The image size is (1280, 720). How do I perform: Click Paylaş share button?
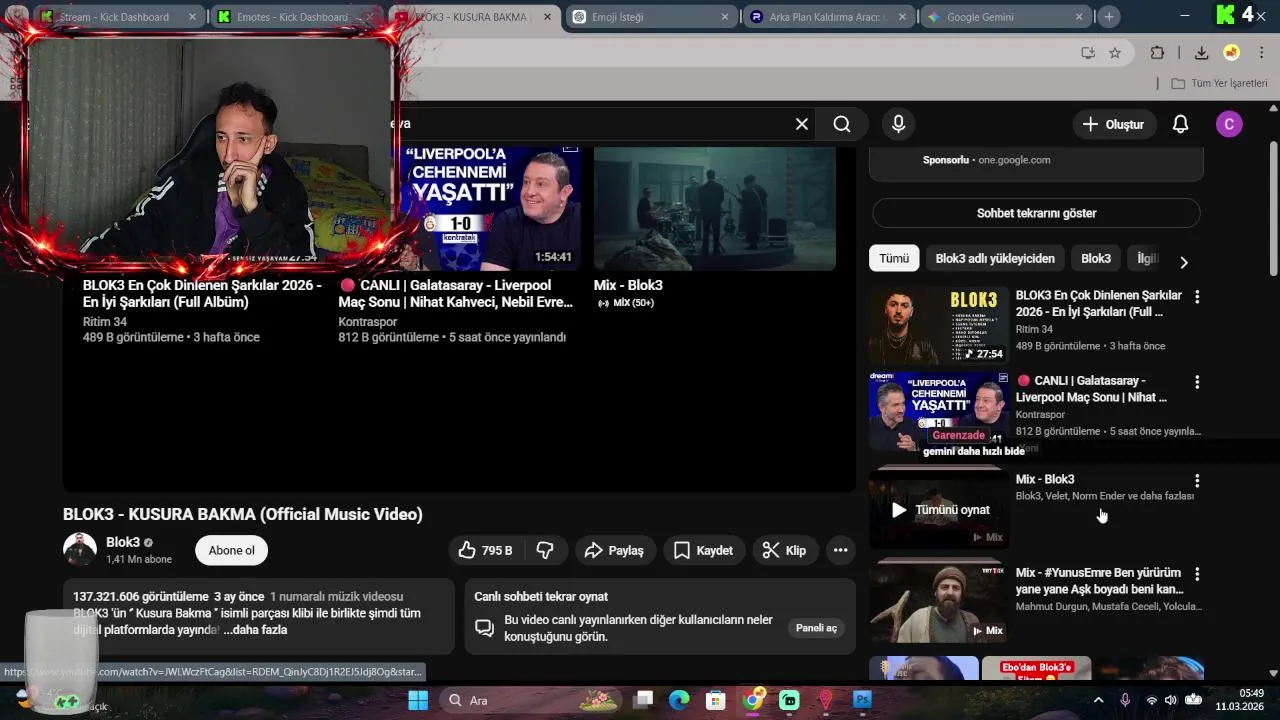click(x=615, y=550)
